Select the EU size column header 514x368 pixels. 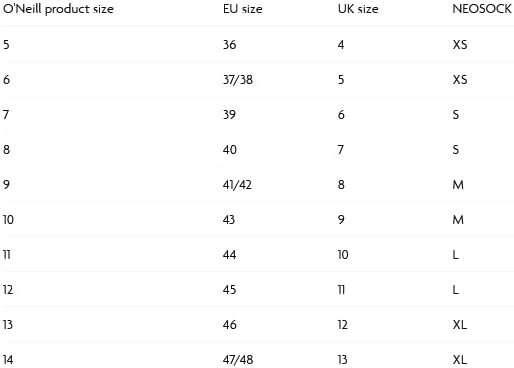243,9
